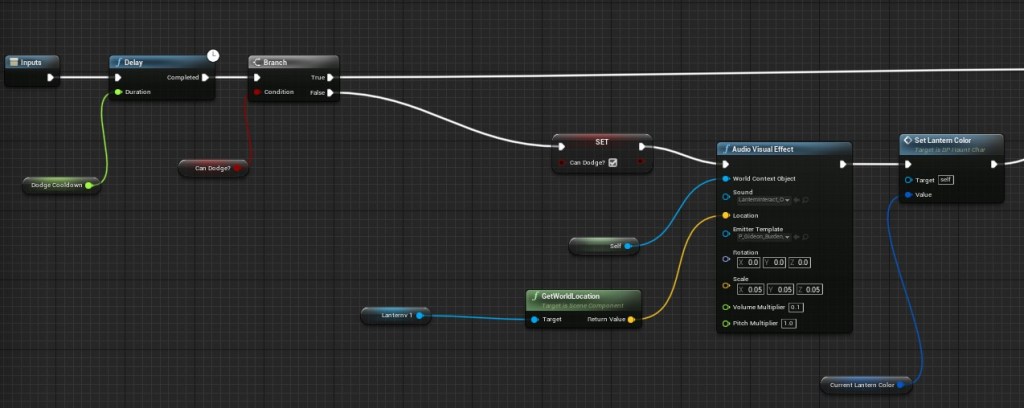Click the red Condition pin on Branch

coord(258,93)
